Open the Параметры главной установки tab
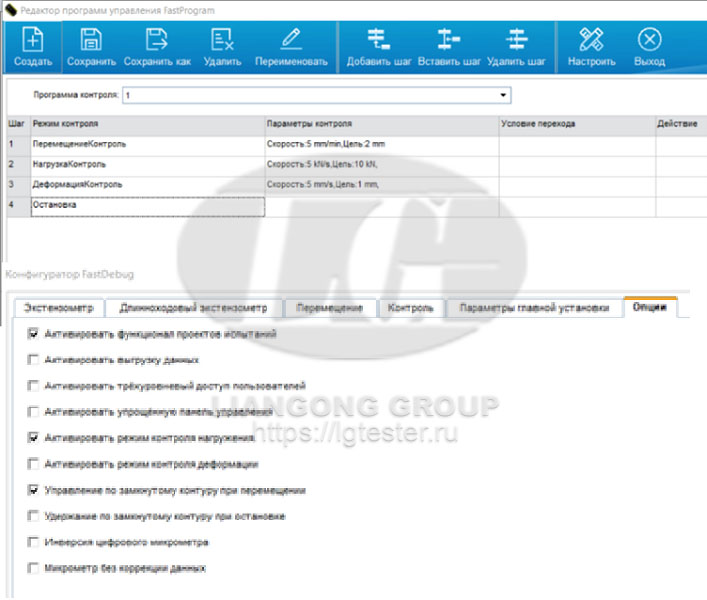The width and height of the screenshot is (707, 600). click(x=533, y=308)
